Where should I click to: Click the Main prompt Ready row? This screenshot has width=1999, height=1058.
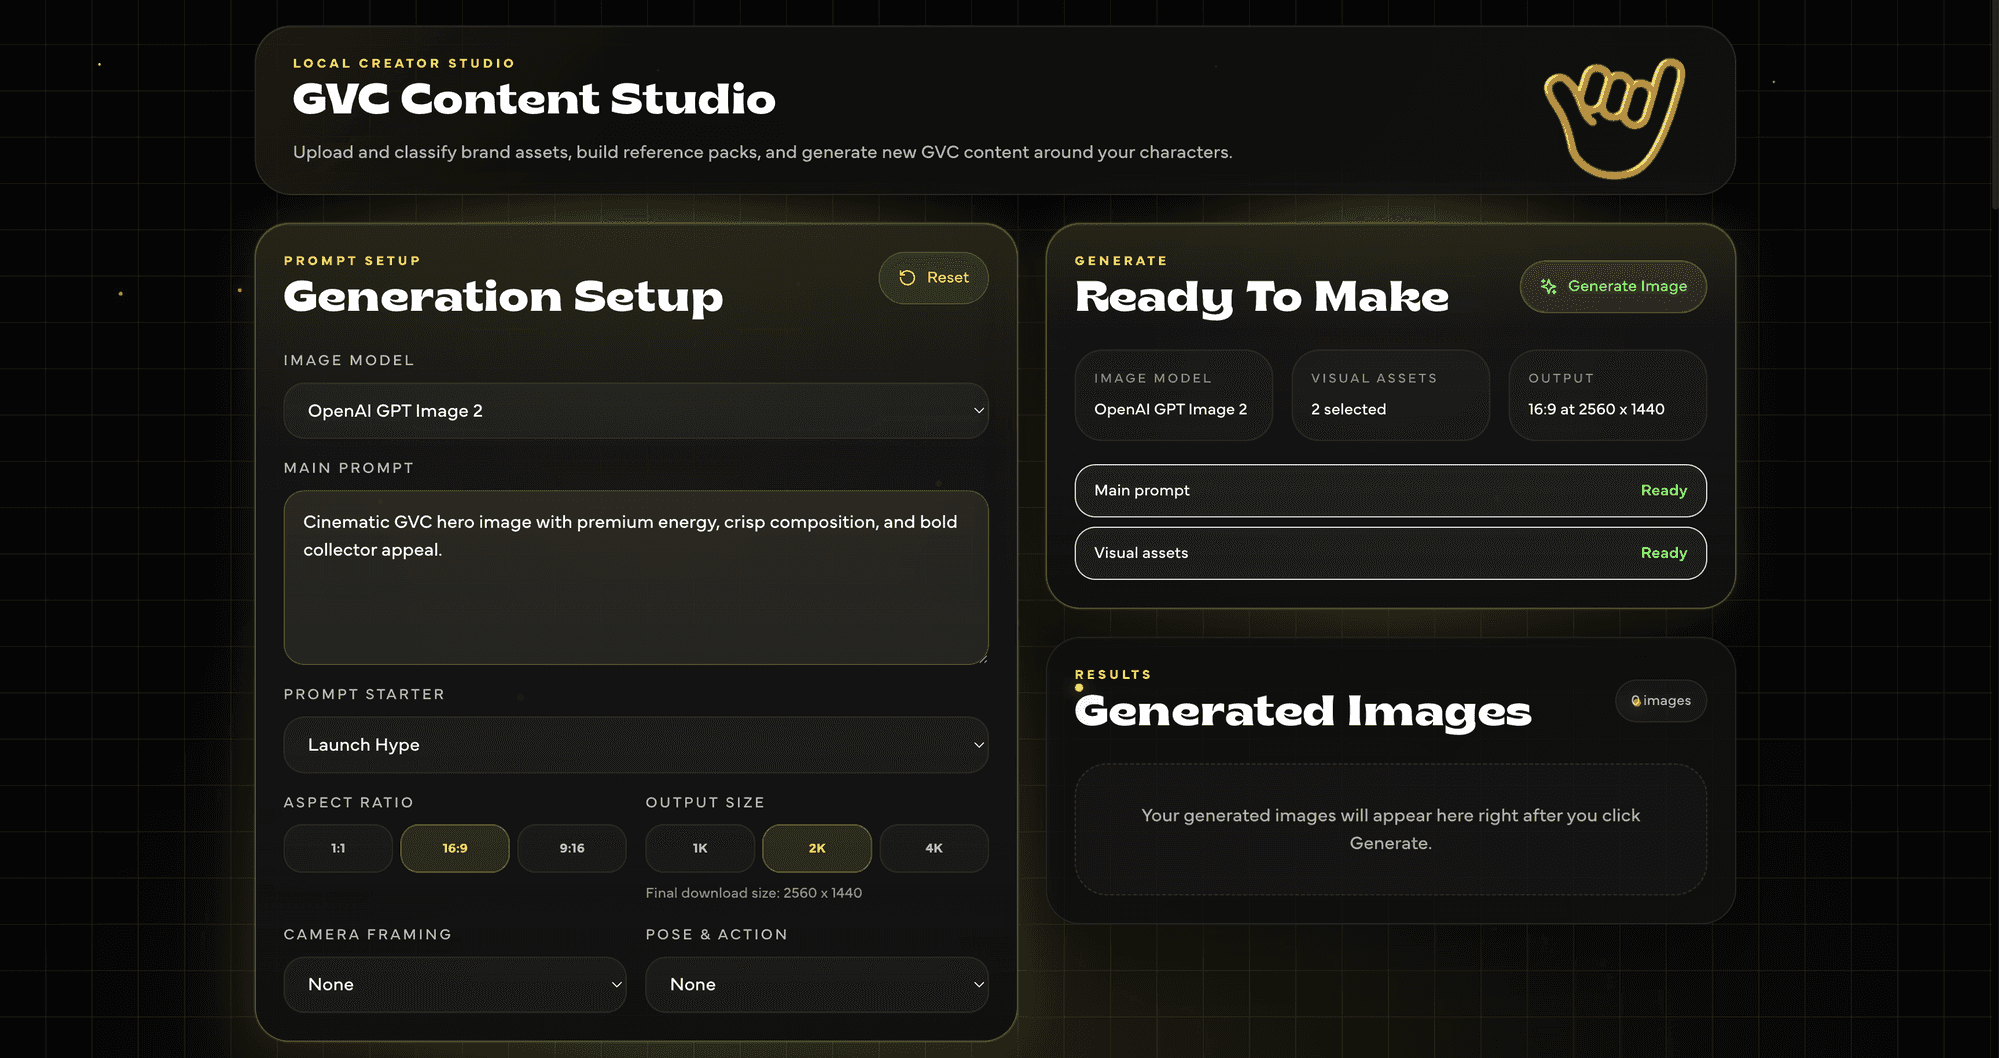tap(1390, 491)
